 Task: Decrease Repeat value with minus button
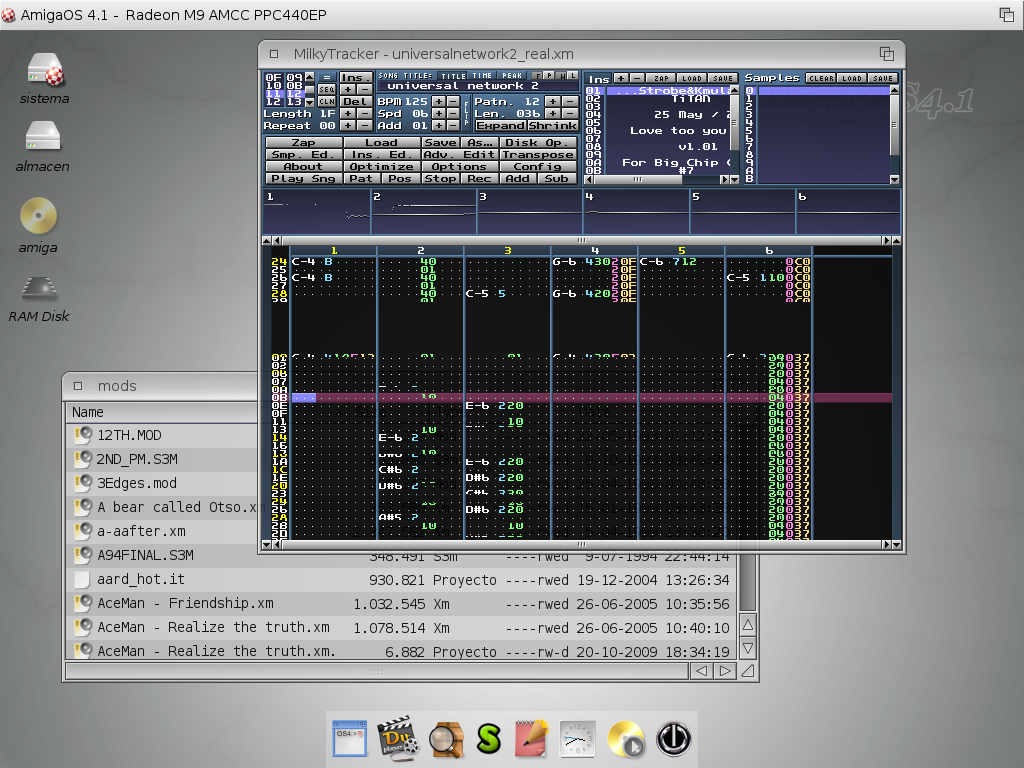click(x=365, y=125)
